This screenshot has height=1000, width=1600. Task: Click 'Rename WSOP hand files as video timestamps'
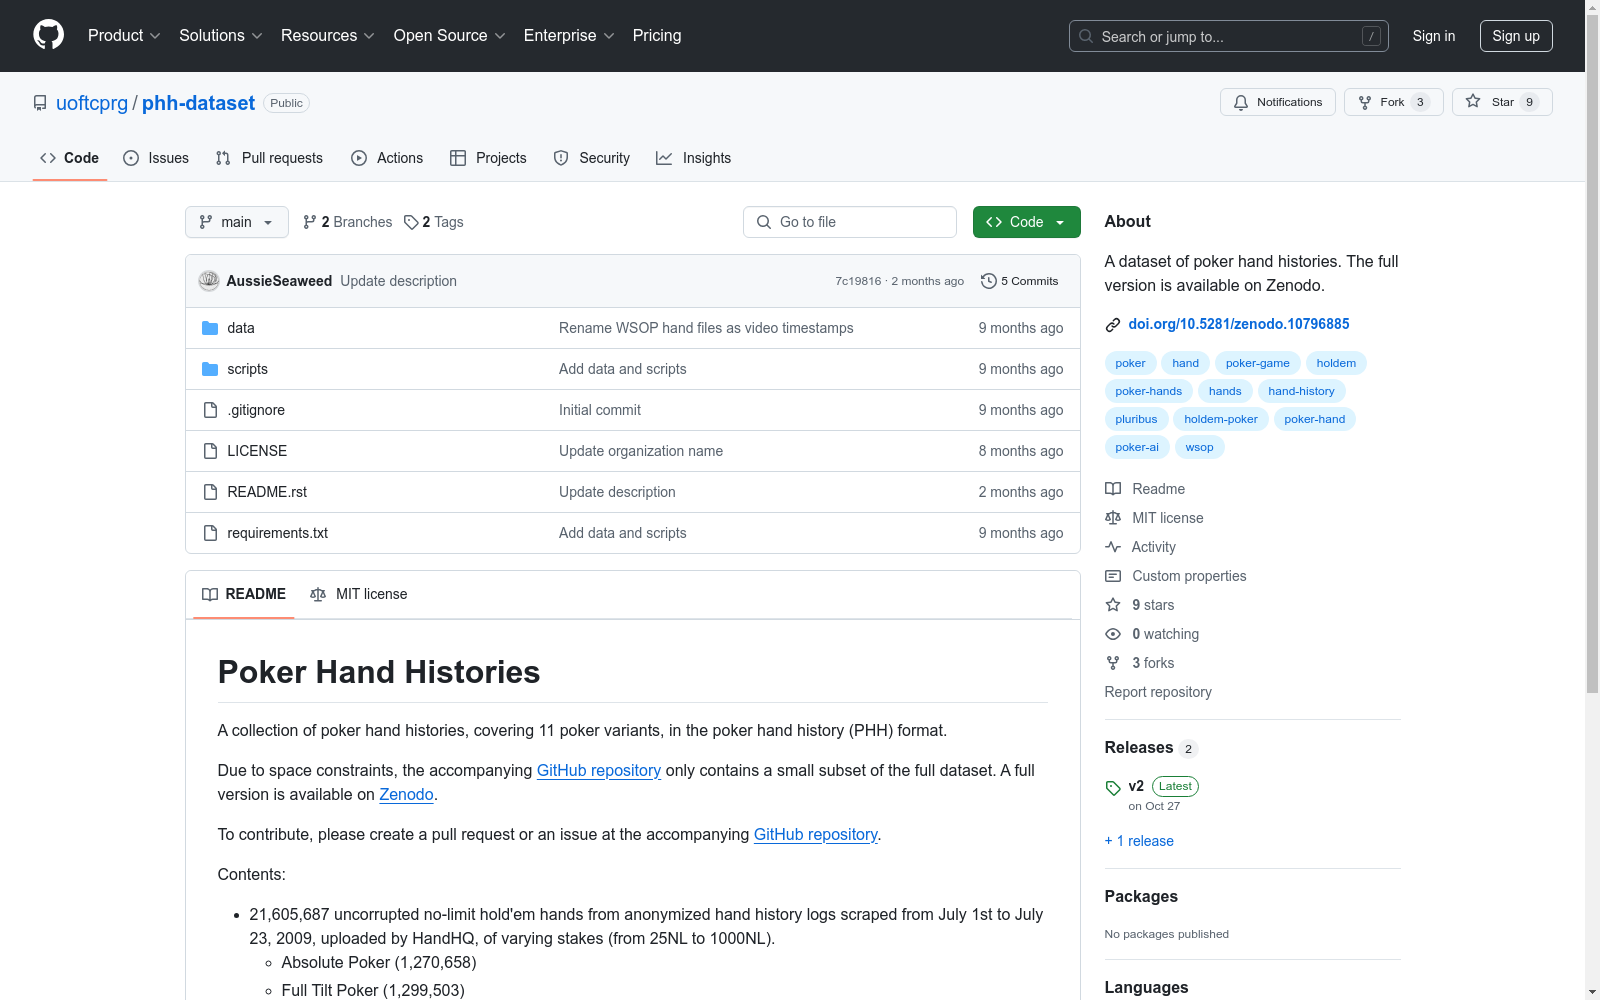706,328
